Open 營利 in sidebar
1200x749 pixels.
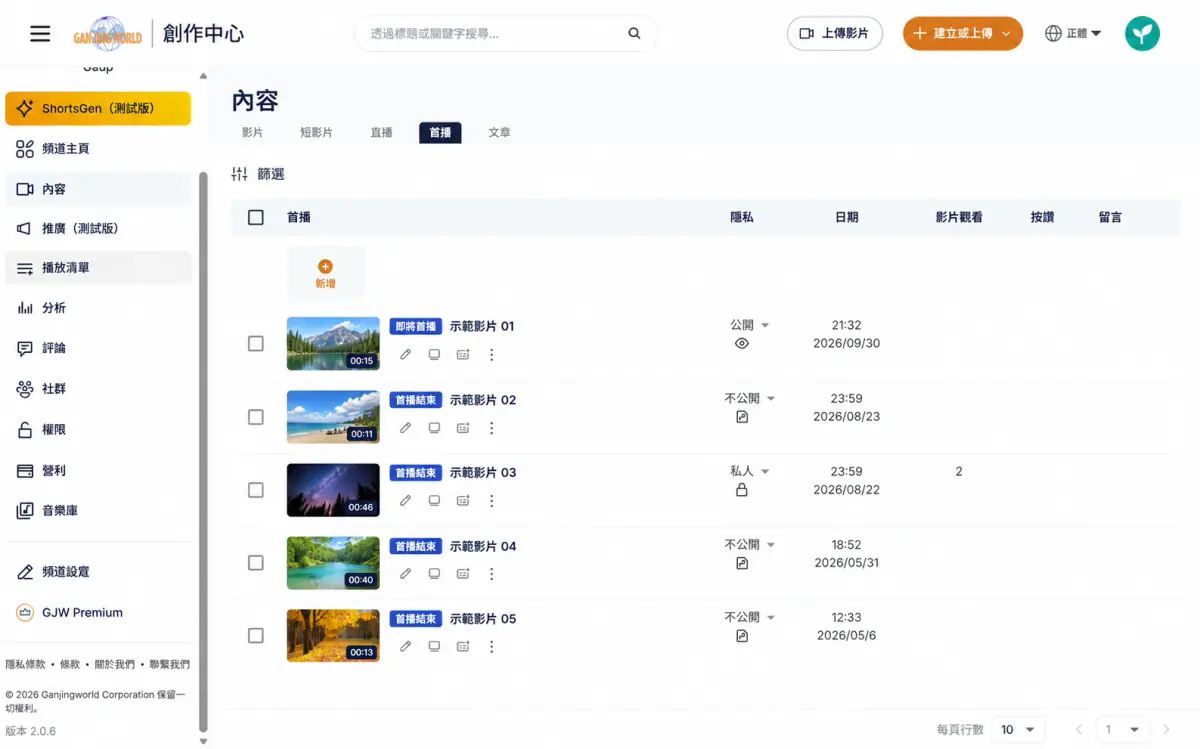click(98, 470)
